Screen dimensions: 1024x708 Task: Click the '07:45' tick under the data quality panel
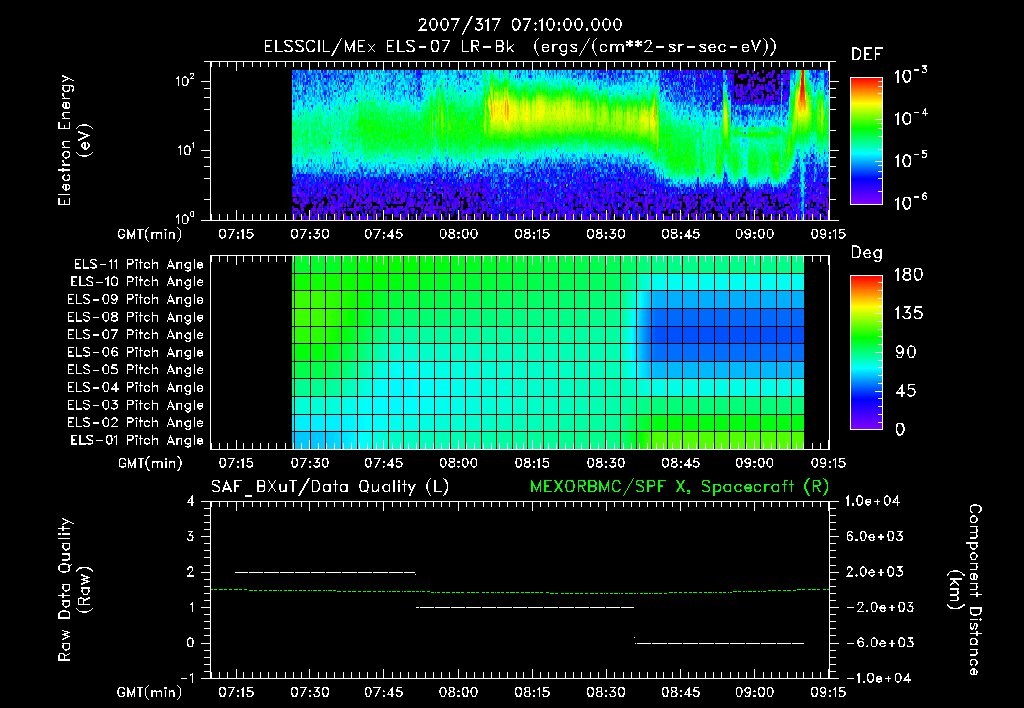coord(383,692)
